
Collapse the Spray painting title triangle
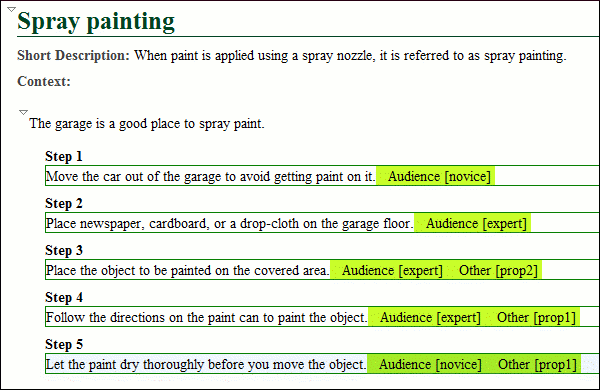pyautogui.click(x=11, y=9)
